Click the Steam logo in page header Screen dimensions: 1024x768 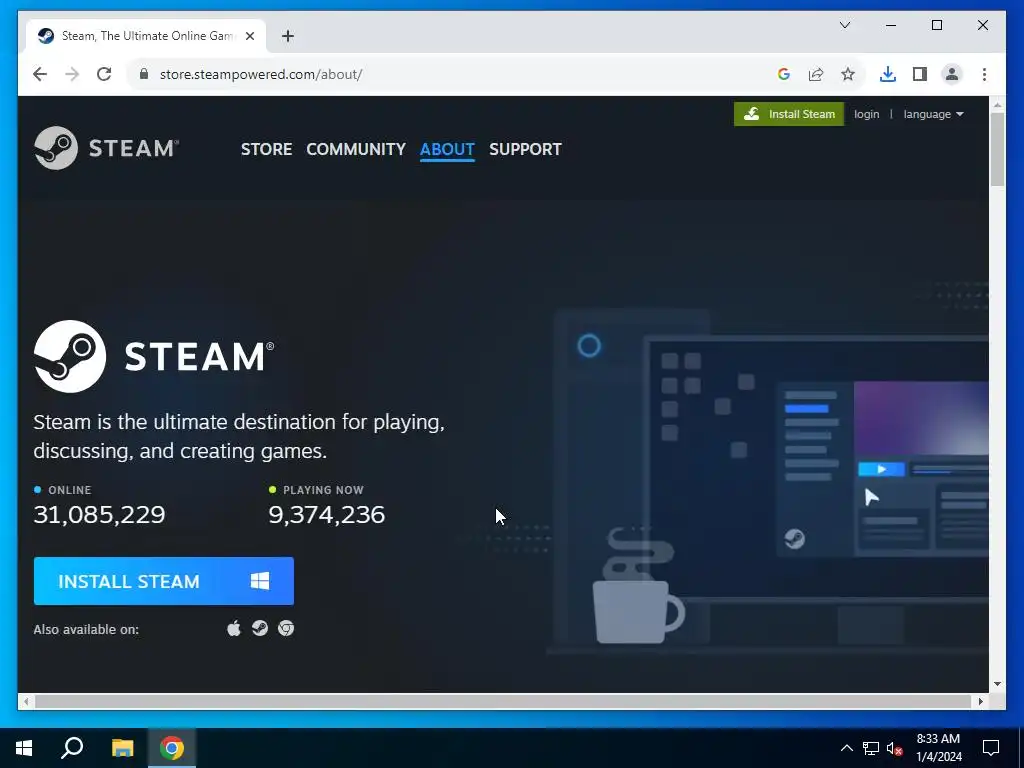click(x=106, y=148)
